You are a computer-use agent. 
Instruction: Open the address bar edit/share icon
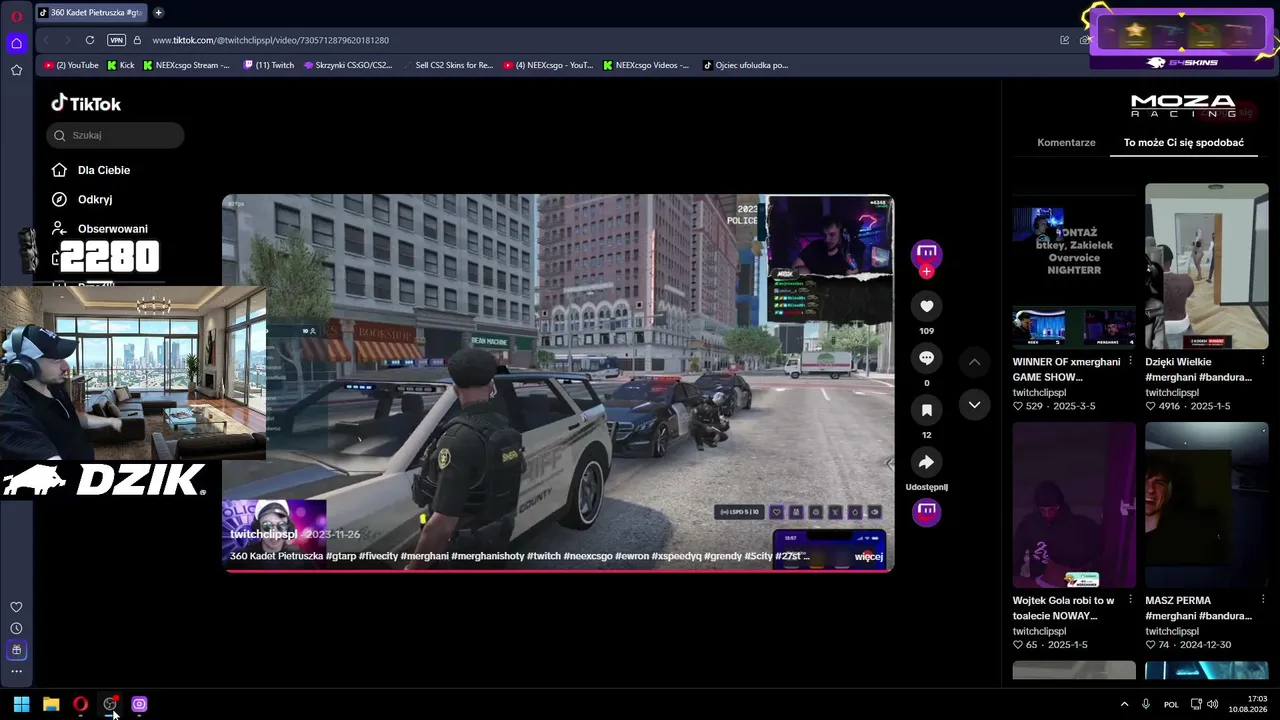coord(1065,40)
